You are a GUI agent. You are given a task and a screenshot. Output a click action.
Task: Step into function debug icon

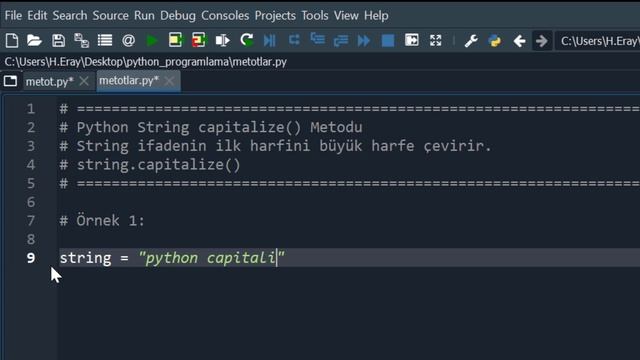318,39
